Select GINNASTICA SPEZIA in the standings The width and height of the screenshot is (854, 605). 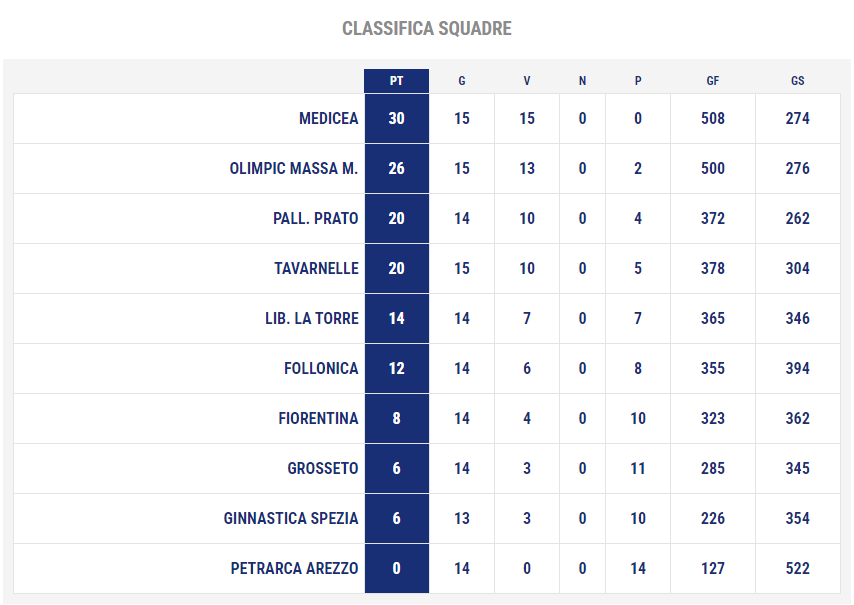click(x=291, y=518)
